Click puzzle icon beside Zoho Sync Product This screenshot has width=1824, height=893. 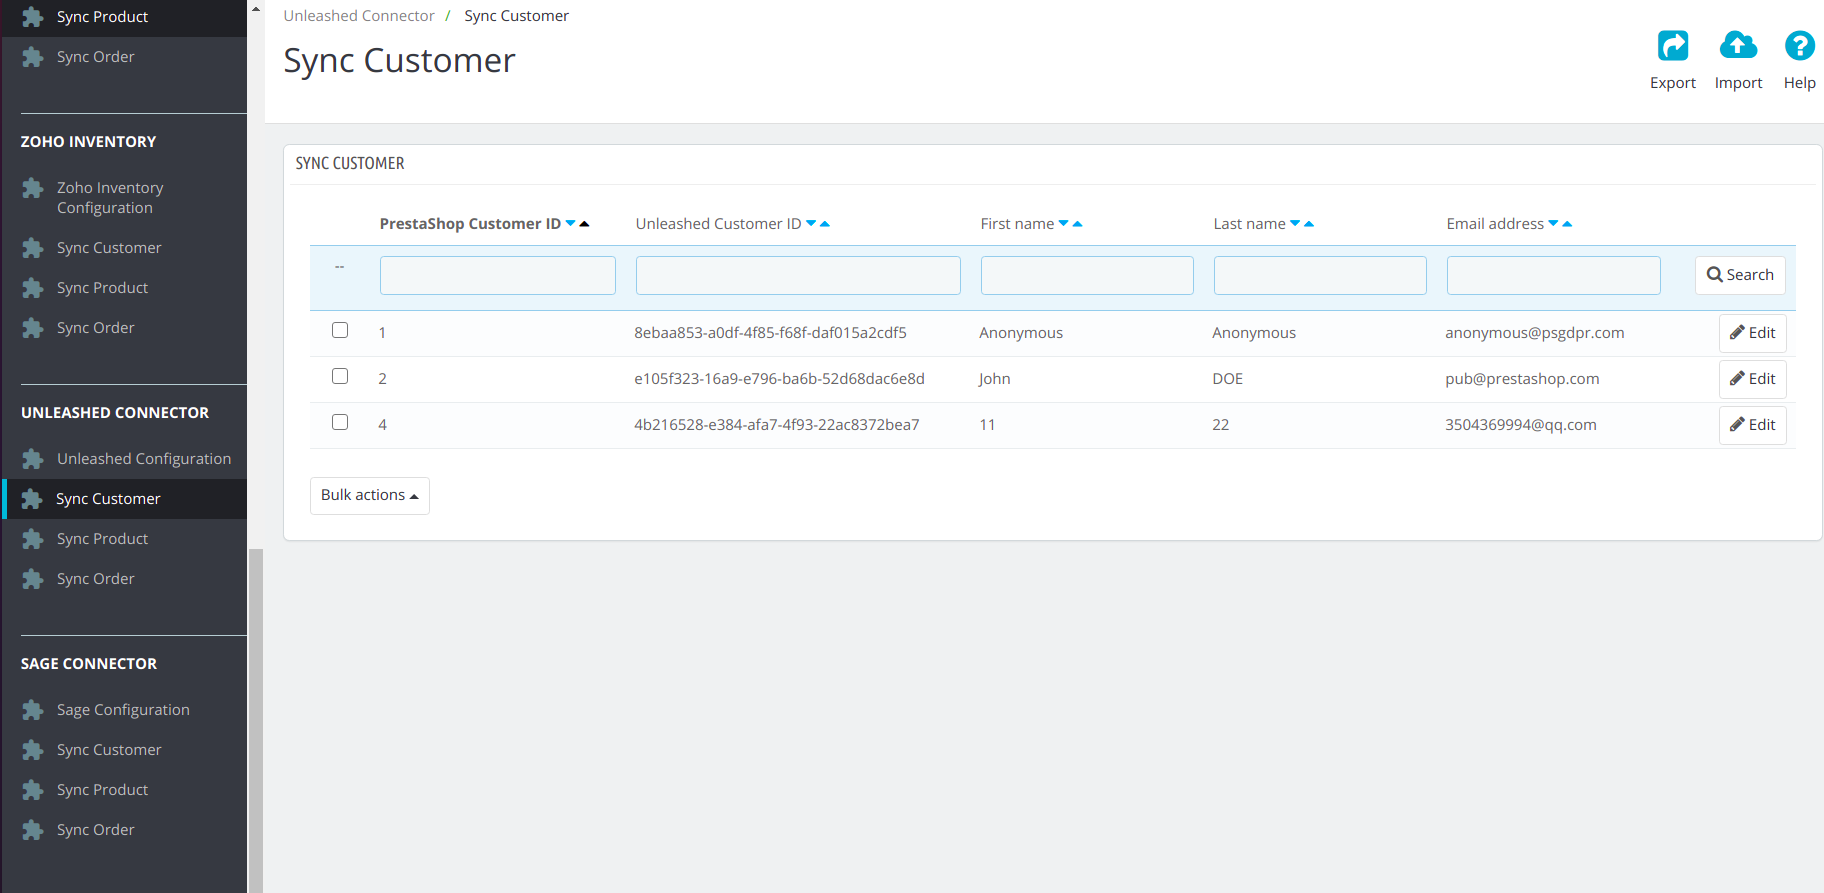(33, 288)
